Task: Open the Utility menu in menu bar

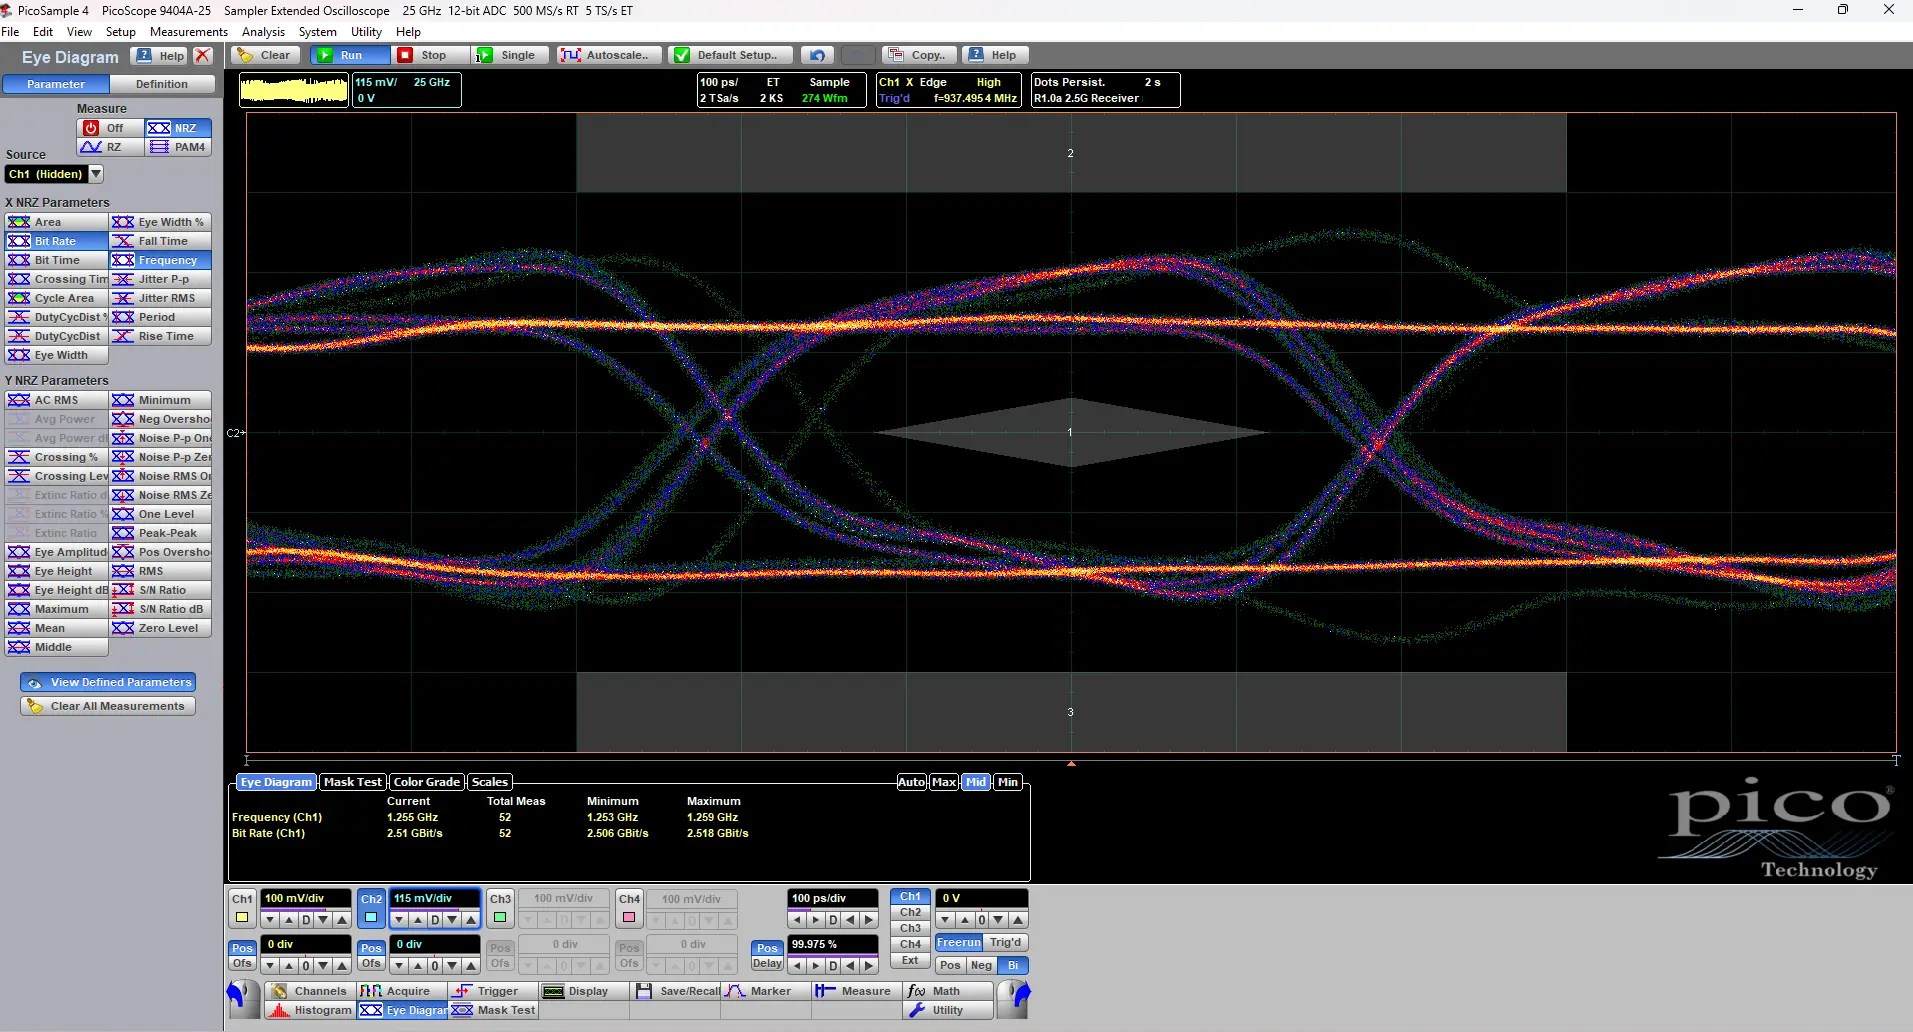Action: coord(366,31)
